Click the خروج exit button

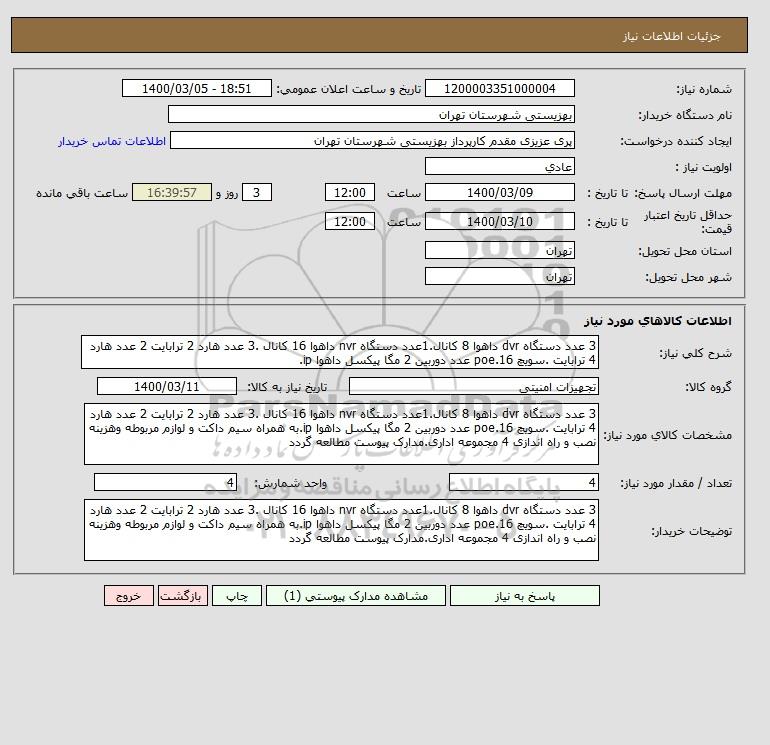point(129,596)
